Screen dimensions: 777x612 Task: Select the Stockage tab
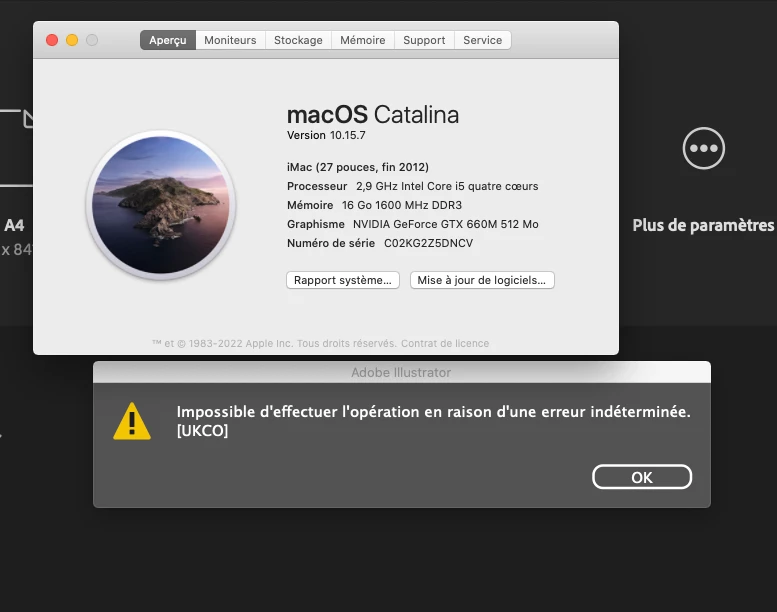pyautogui.click(x=298, y=40)
